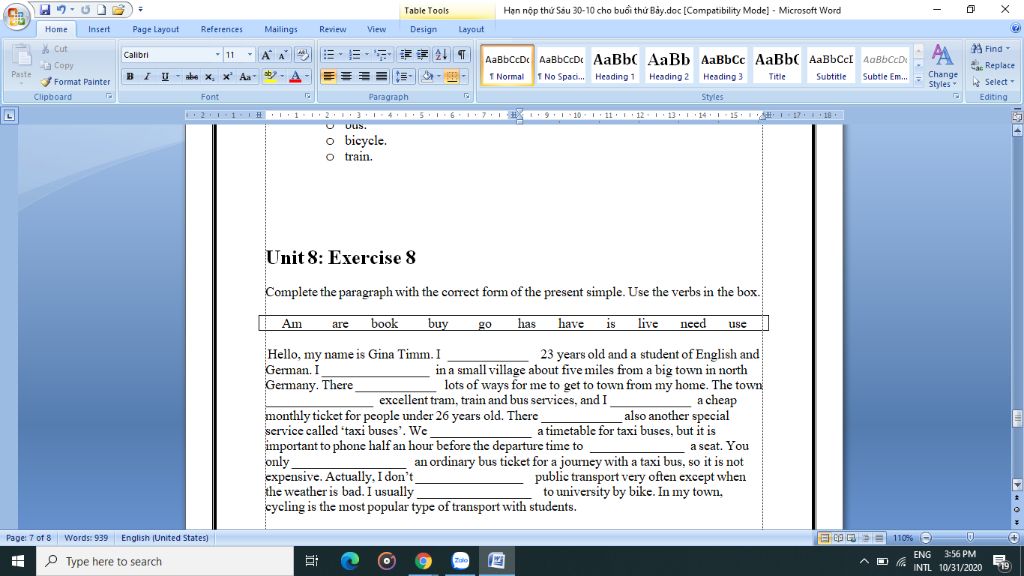Viewport: 1024px width, 576px height.
Task: Toggle Justify alignment
Action: pos(381,77)
